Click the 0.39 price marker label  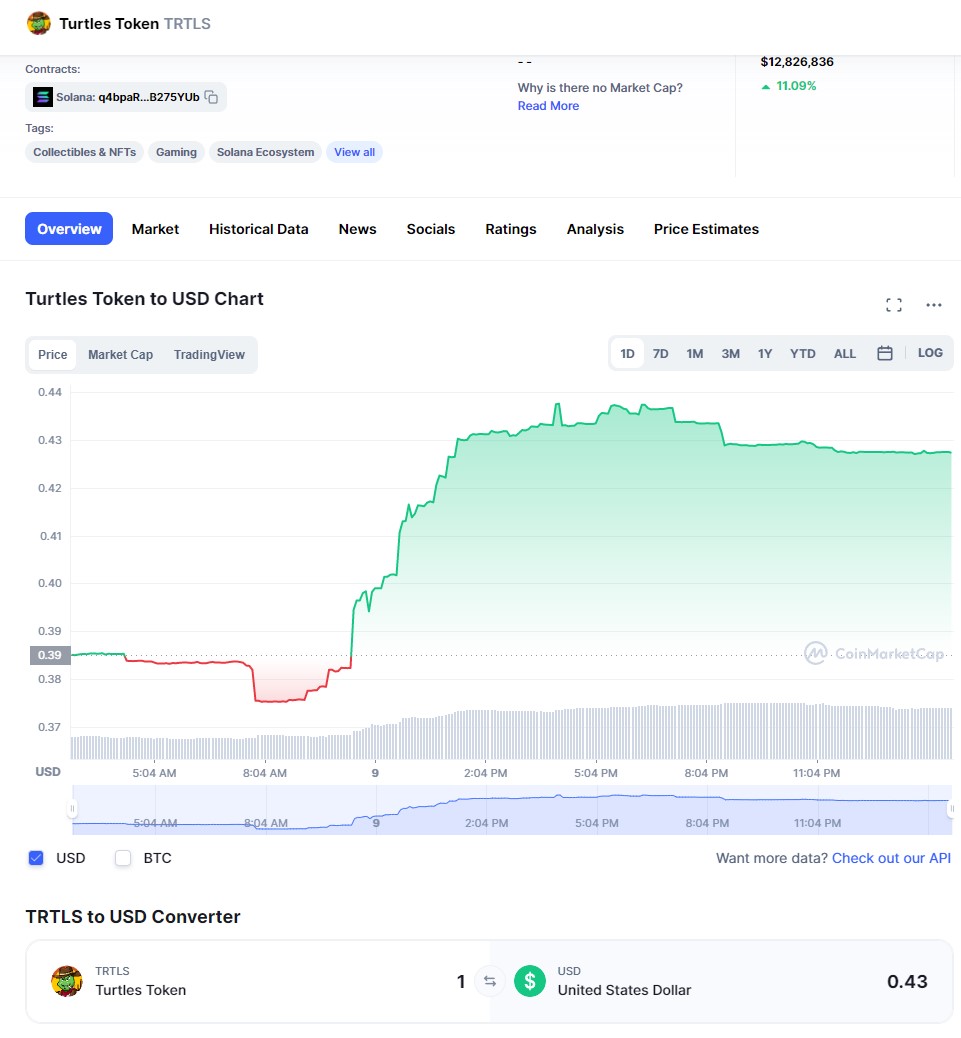point(50,655)
